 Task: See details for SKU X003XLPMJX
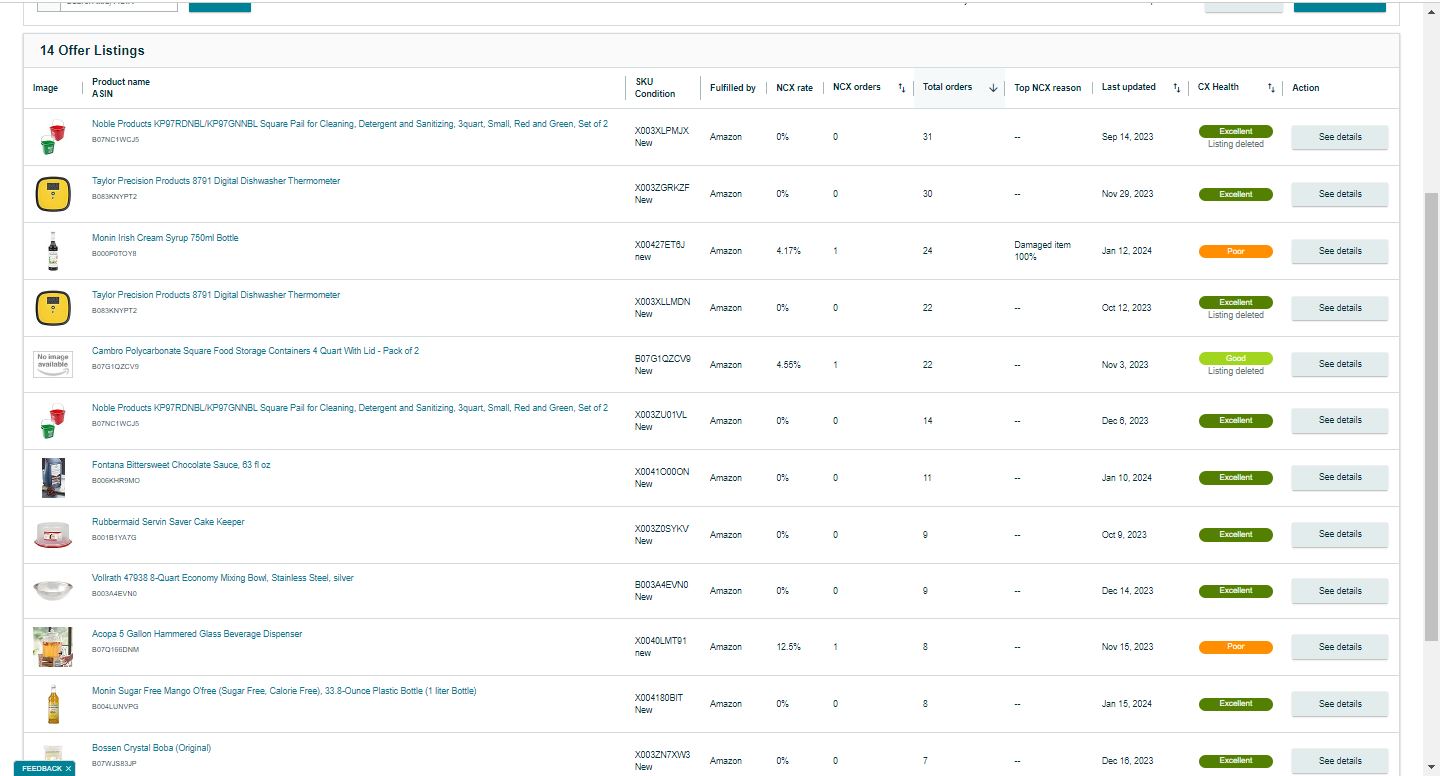(x=1340, y=137)
